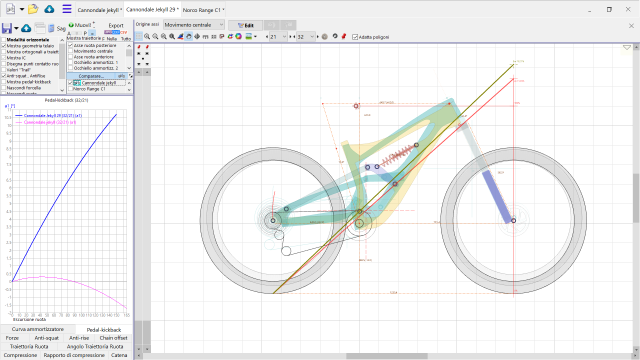This screenshot has width=640, height=360.
Task: Click the red-green-blue refresh colors icon
Action: (230, 37)
